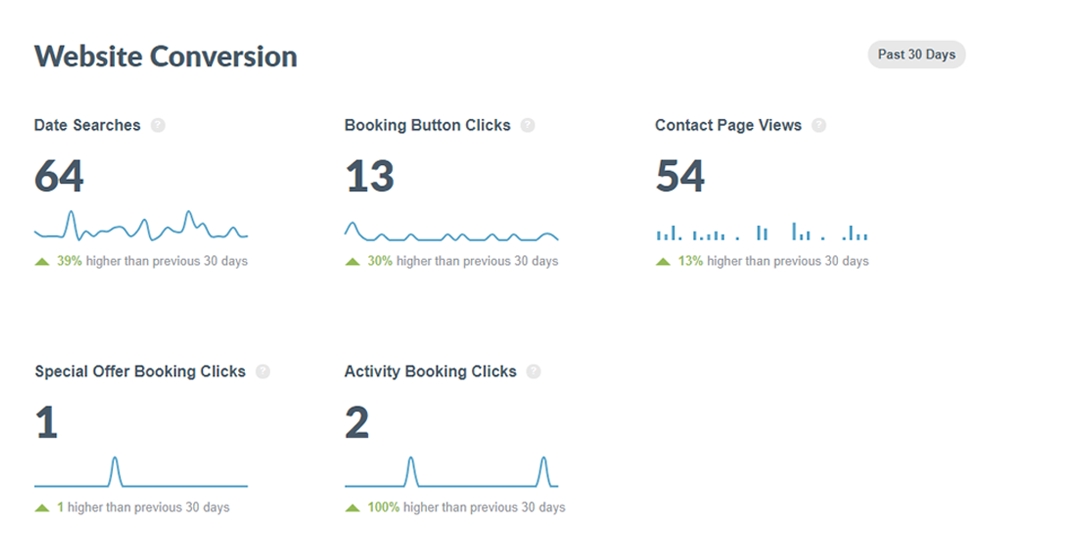Click the Special Offer Booking Clicks sparkline
Viewport: 1075px width, 547px height.
(140, 473)
